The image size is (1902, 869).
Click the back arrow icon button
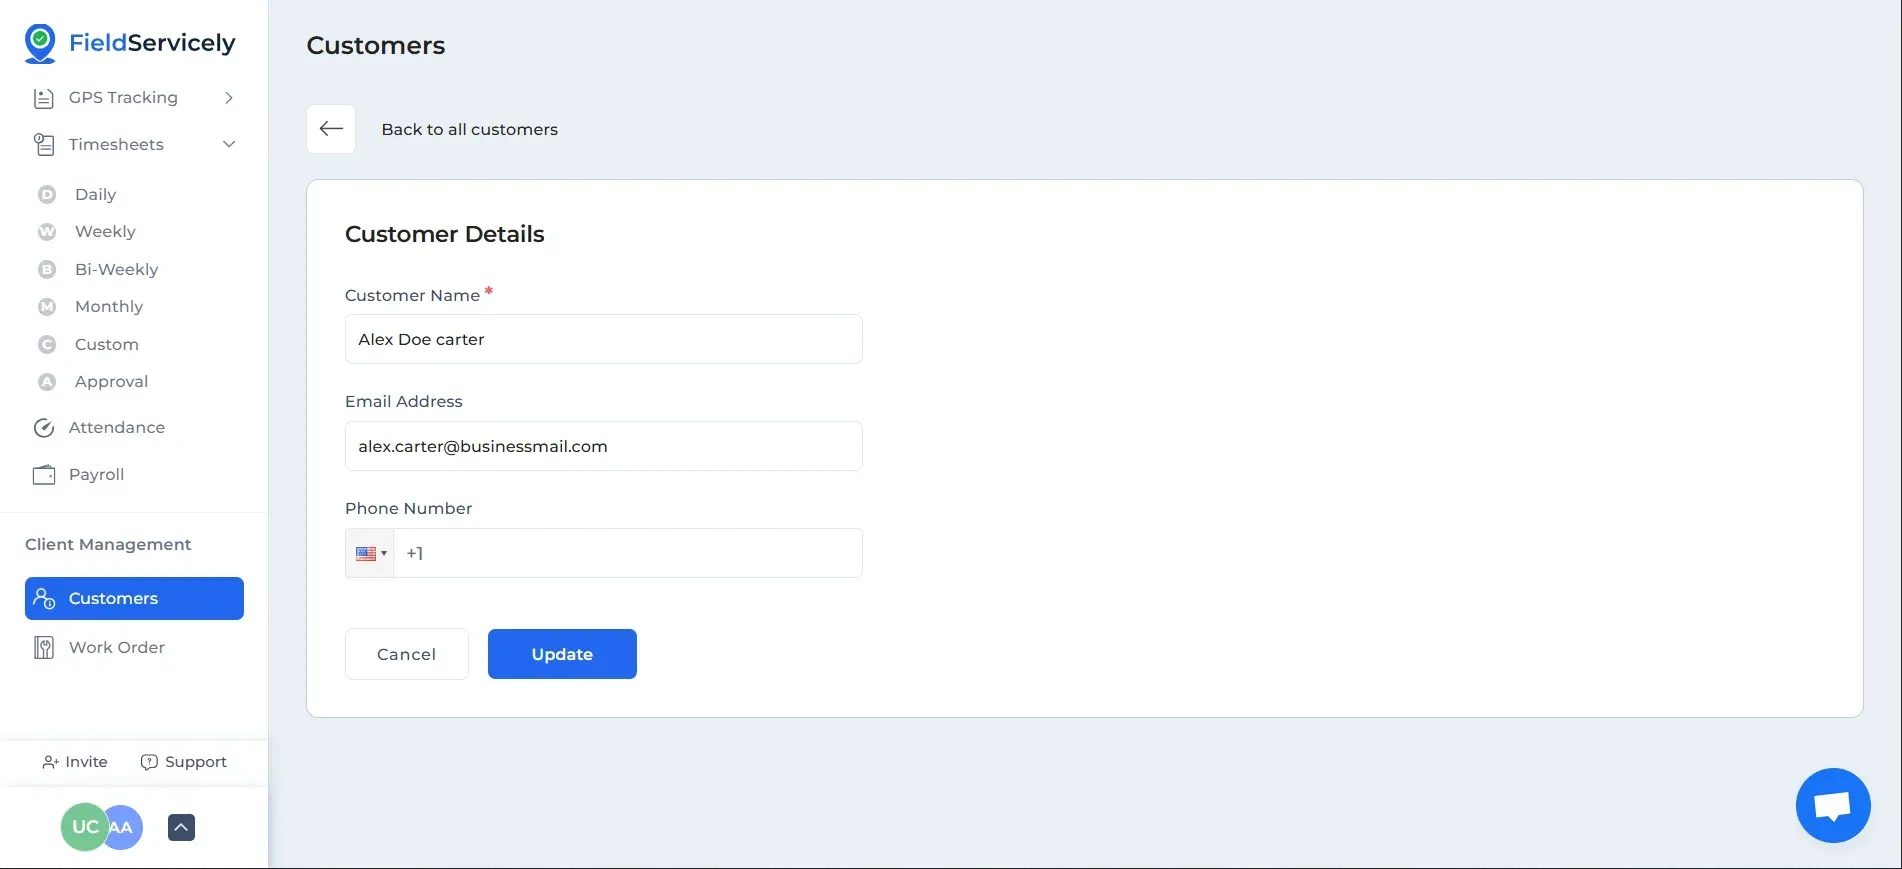[331, 129]
